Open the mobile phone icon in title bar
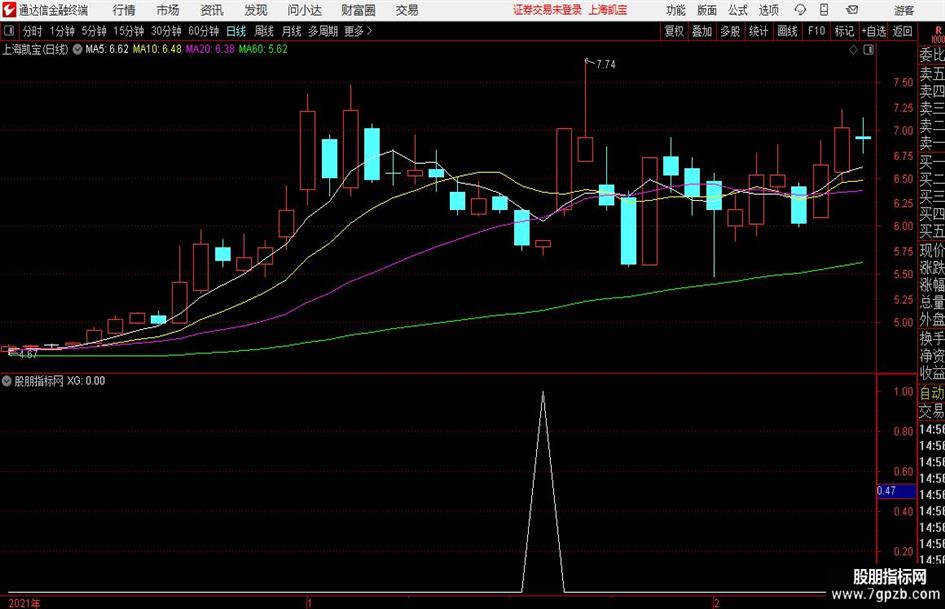This screenshot has height=609, width=945. 824,10
